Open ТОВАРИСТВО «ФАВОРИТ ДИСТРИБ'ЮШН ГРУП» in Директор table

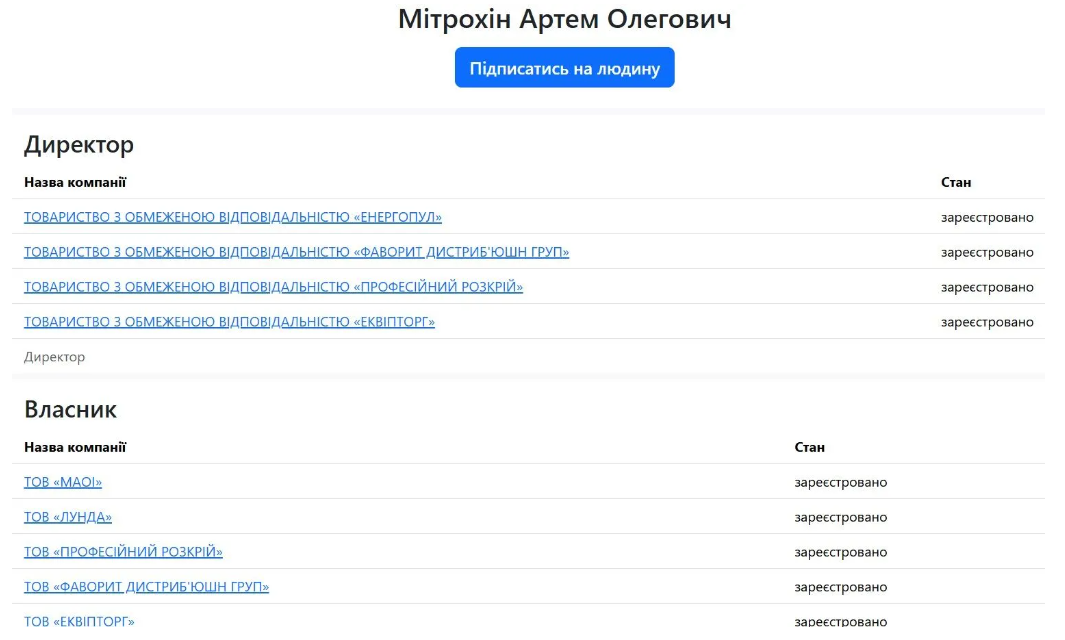coord(296,252)
